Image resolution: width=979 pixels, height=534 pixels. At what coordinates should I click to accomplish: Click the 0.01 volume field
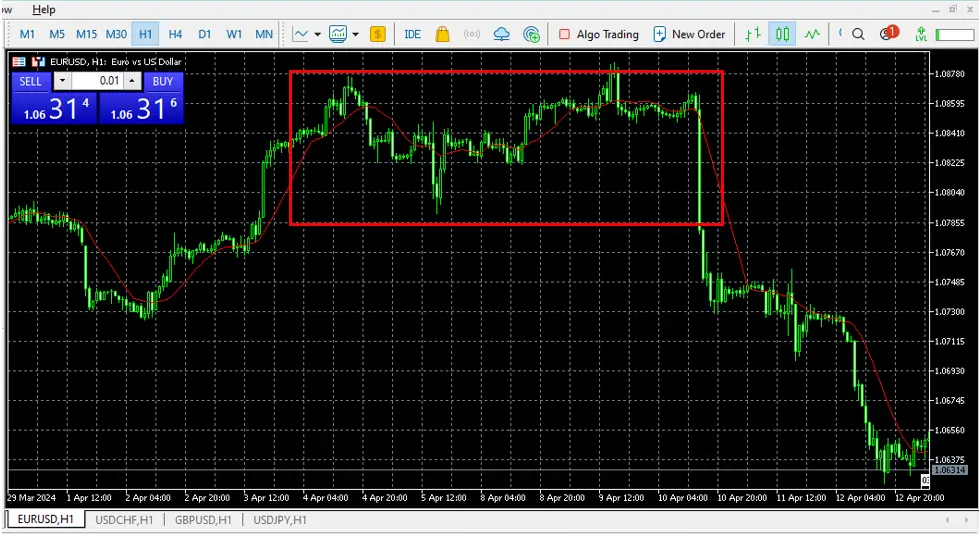tap(97, 81)
